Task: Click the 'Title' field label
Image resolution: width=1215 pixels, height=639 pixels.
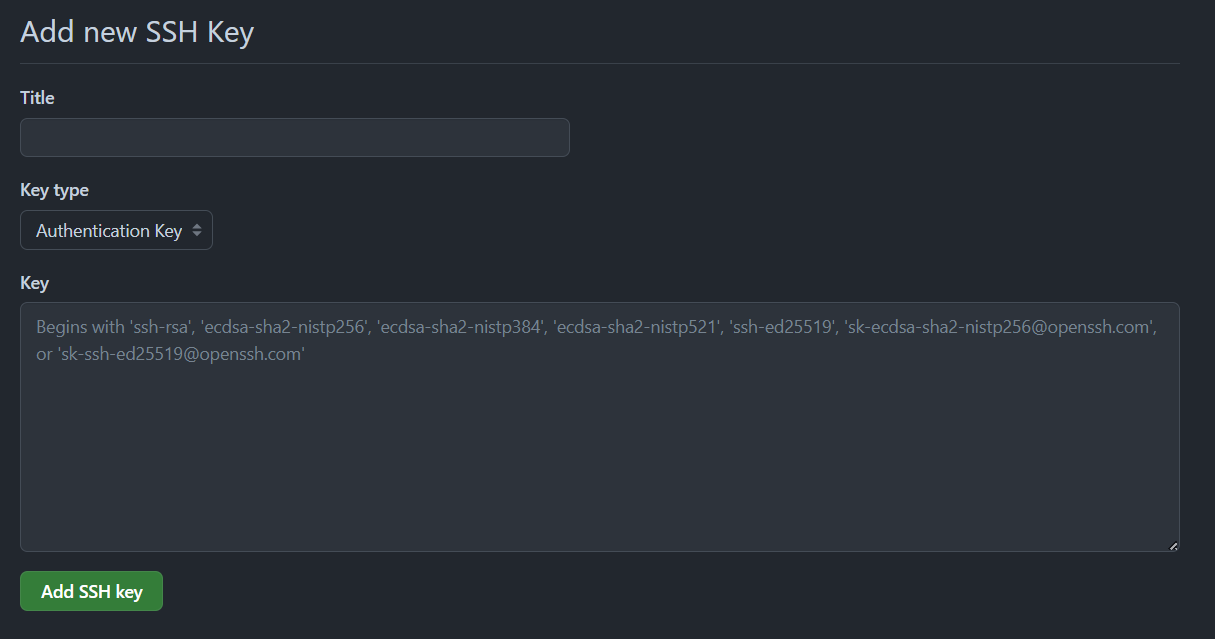Action: (37, 98)
